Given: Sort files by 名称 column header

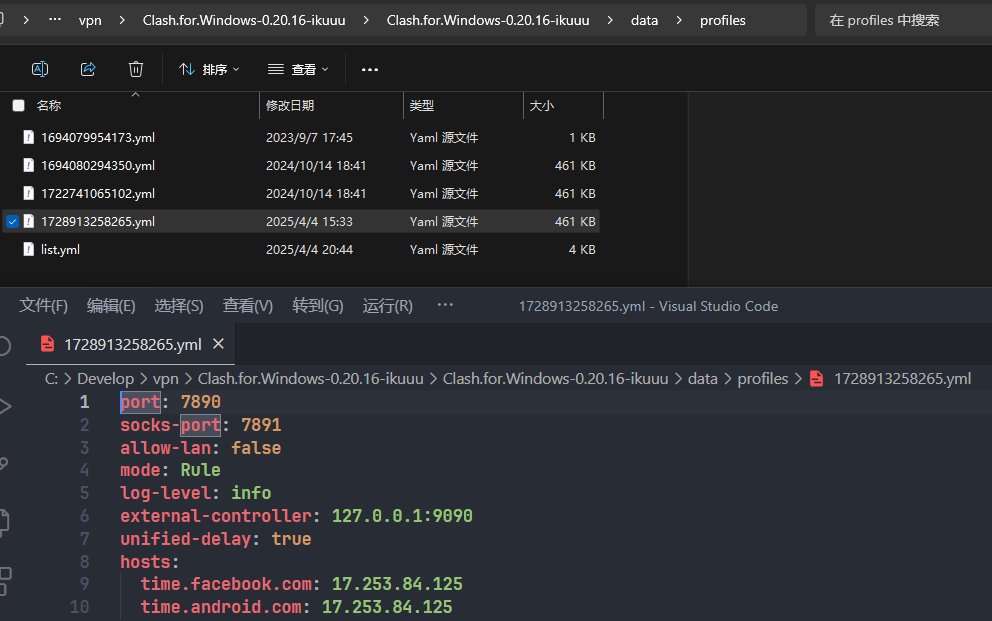Looking at the screenshot, I should coord(49,106).
